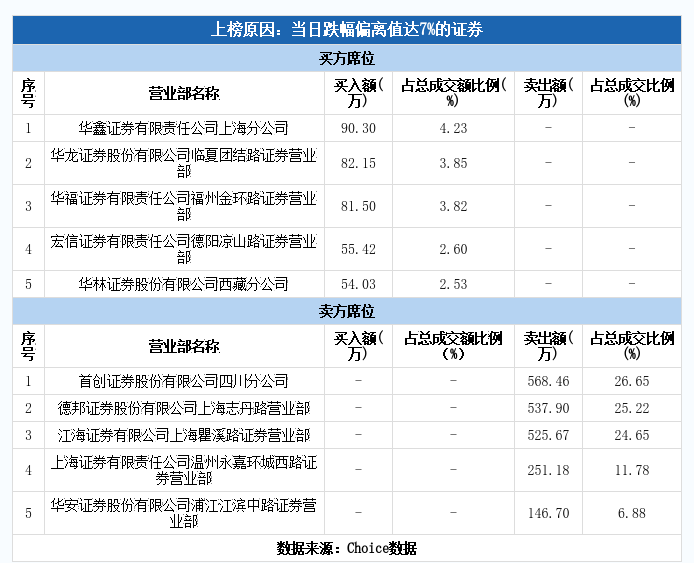This screenshot has width=694, height=563.
Task: Click percentage value 3.85
Action: (x=453, y=163)
